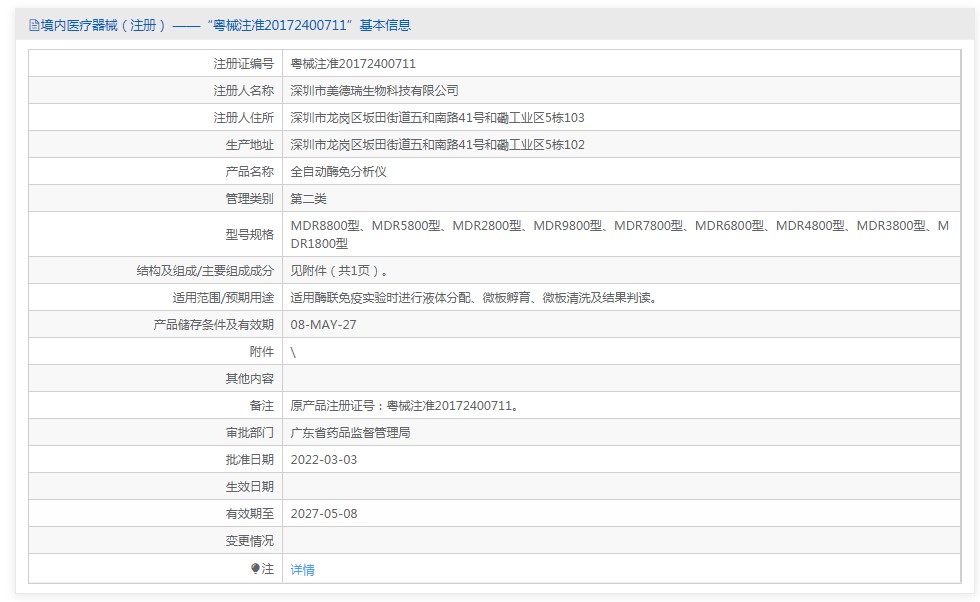Viewport: 980px width, 602px height.
Task: Click the backslash value in 附件 row
Action: coord(293,352)
